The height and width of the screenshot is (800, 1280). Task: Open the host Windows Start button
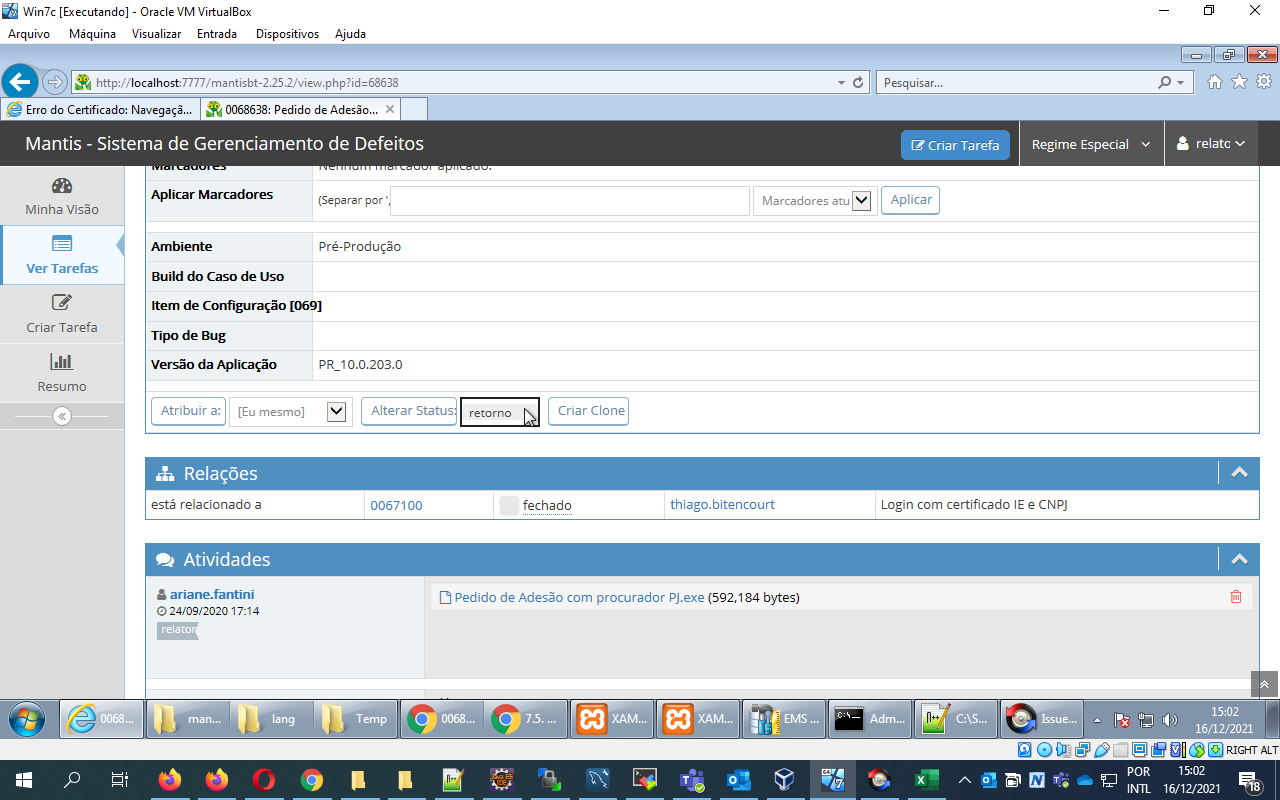click(22, 780)
